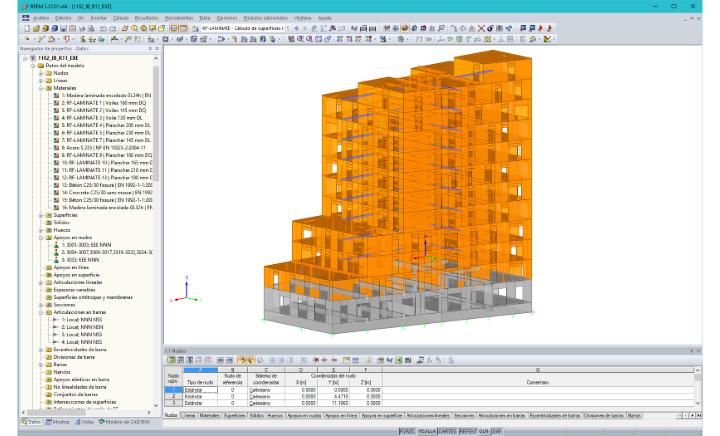
Task: Open the Archivo menu
Action: (41, 18)
